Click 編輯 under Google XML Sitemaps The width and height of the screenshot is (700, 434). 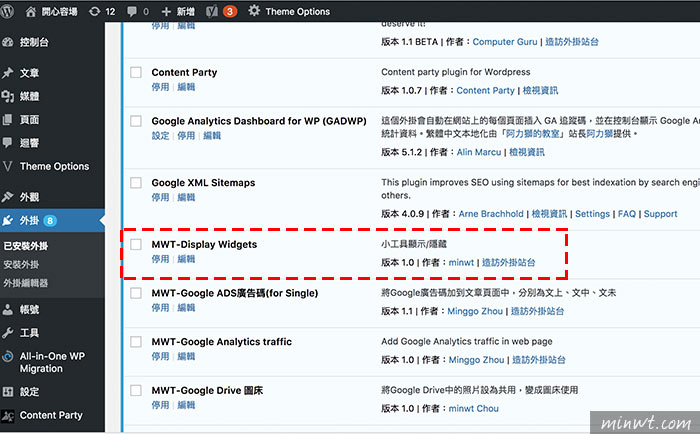(186, 197)
